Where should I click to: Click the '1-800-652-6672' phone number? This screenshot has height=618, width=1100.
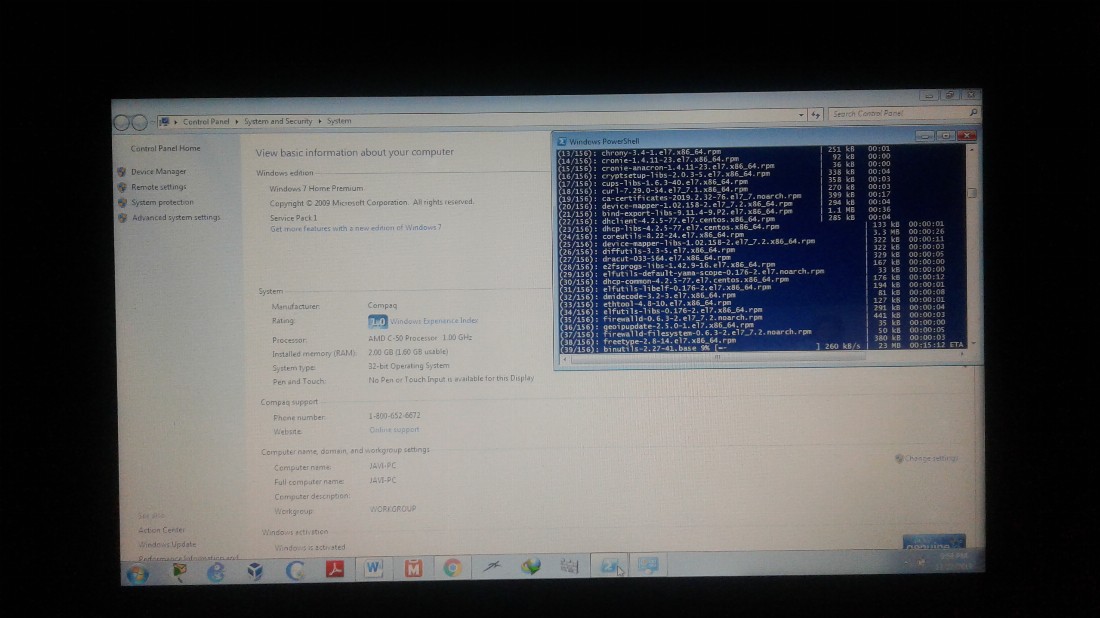(394, 416)
